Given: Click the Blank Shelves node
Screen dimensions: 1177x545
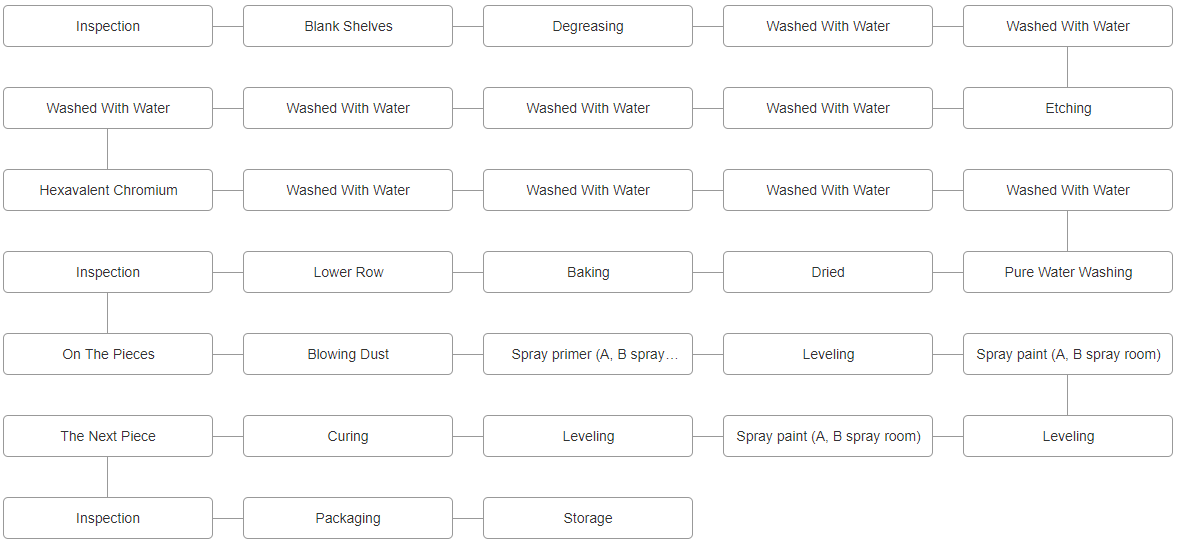Looking at the screenshot, I should click(348, 26).
